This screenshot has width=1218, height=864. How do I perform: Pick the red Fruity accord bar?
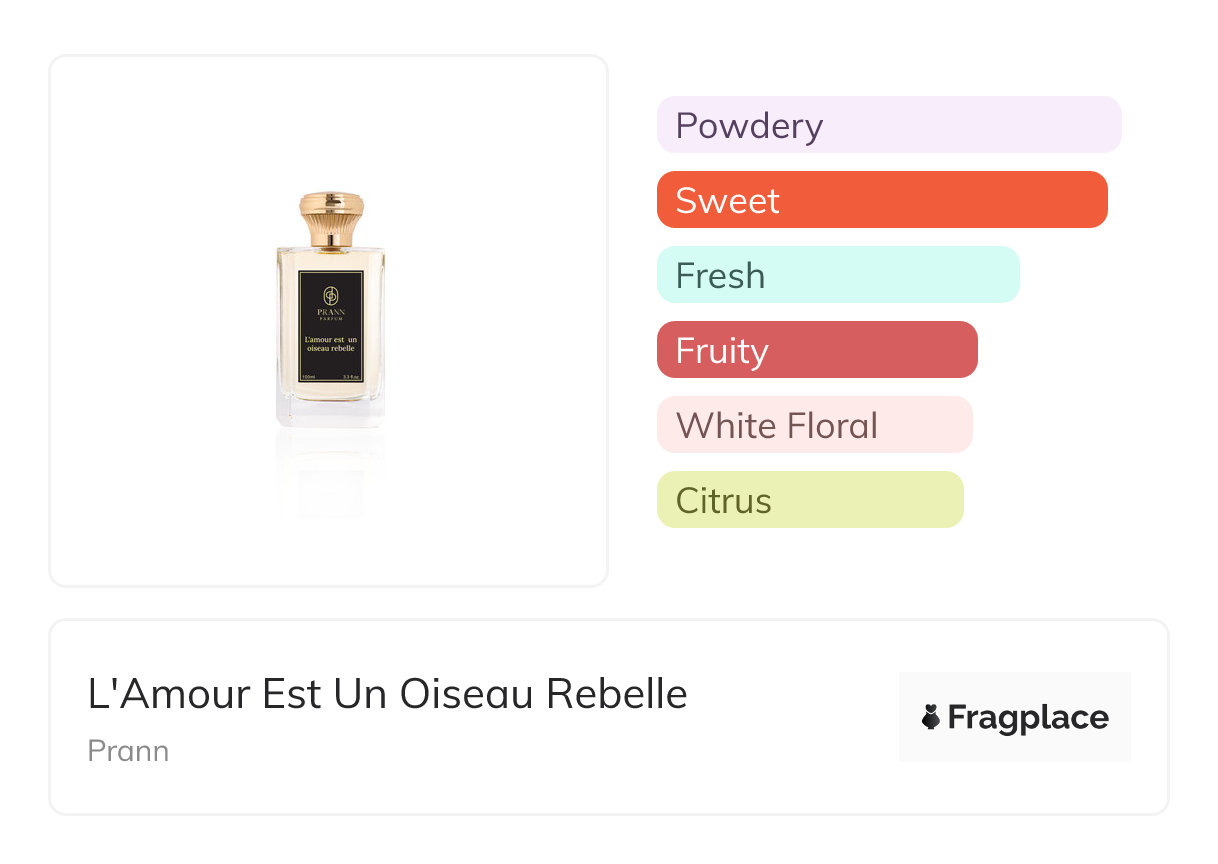[816, 350]
